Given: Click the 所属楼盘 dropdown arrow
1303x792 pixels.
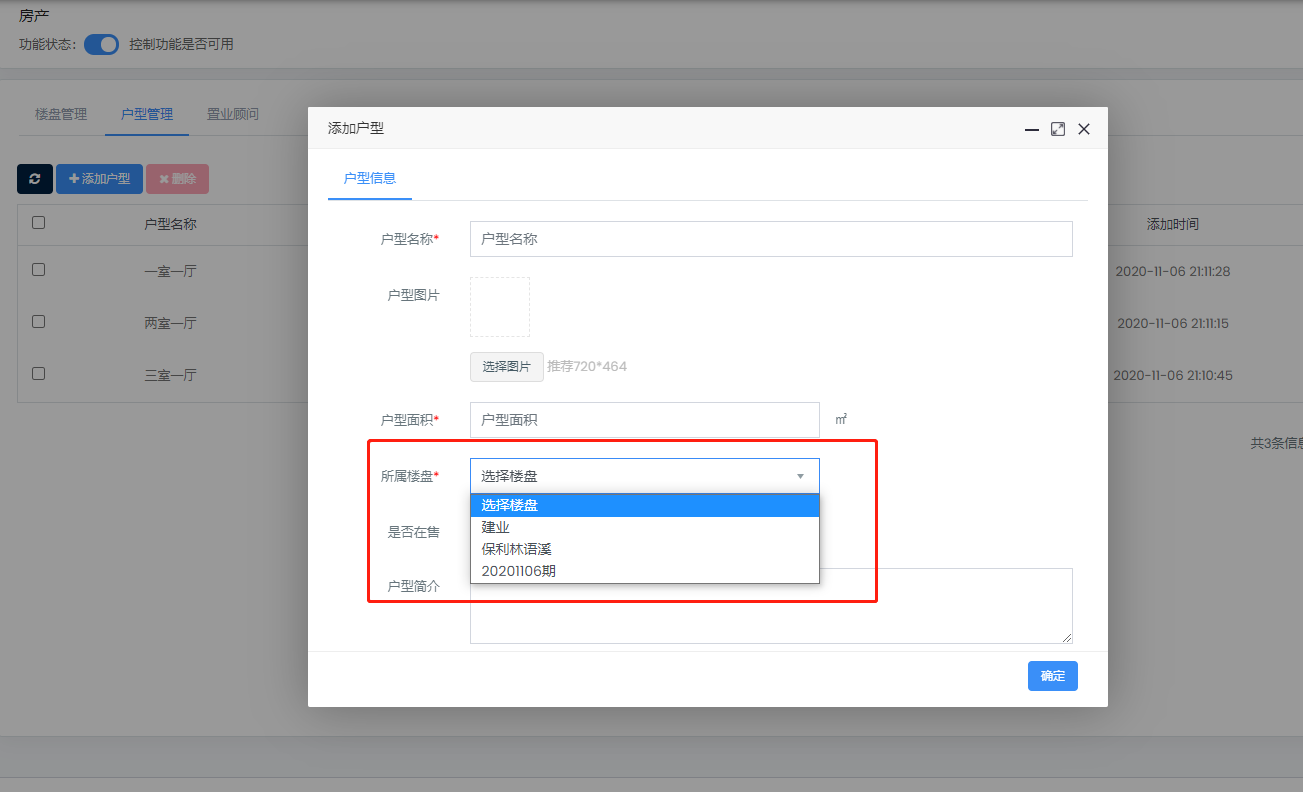Looking at the screenshot, I should 800,476.
